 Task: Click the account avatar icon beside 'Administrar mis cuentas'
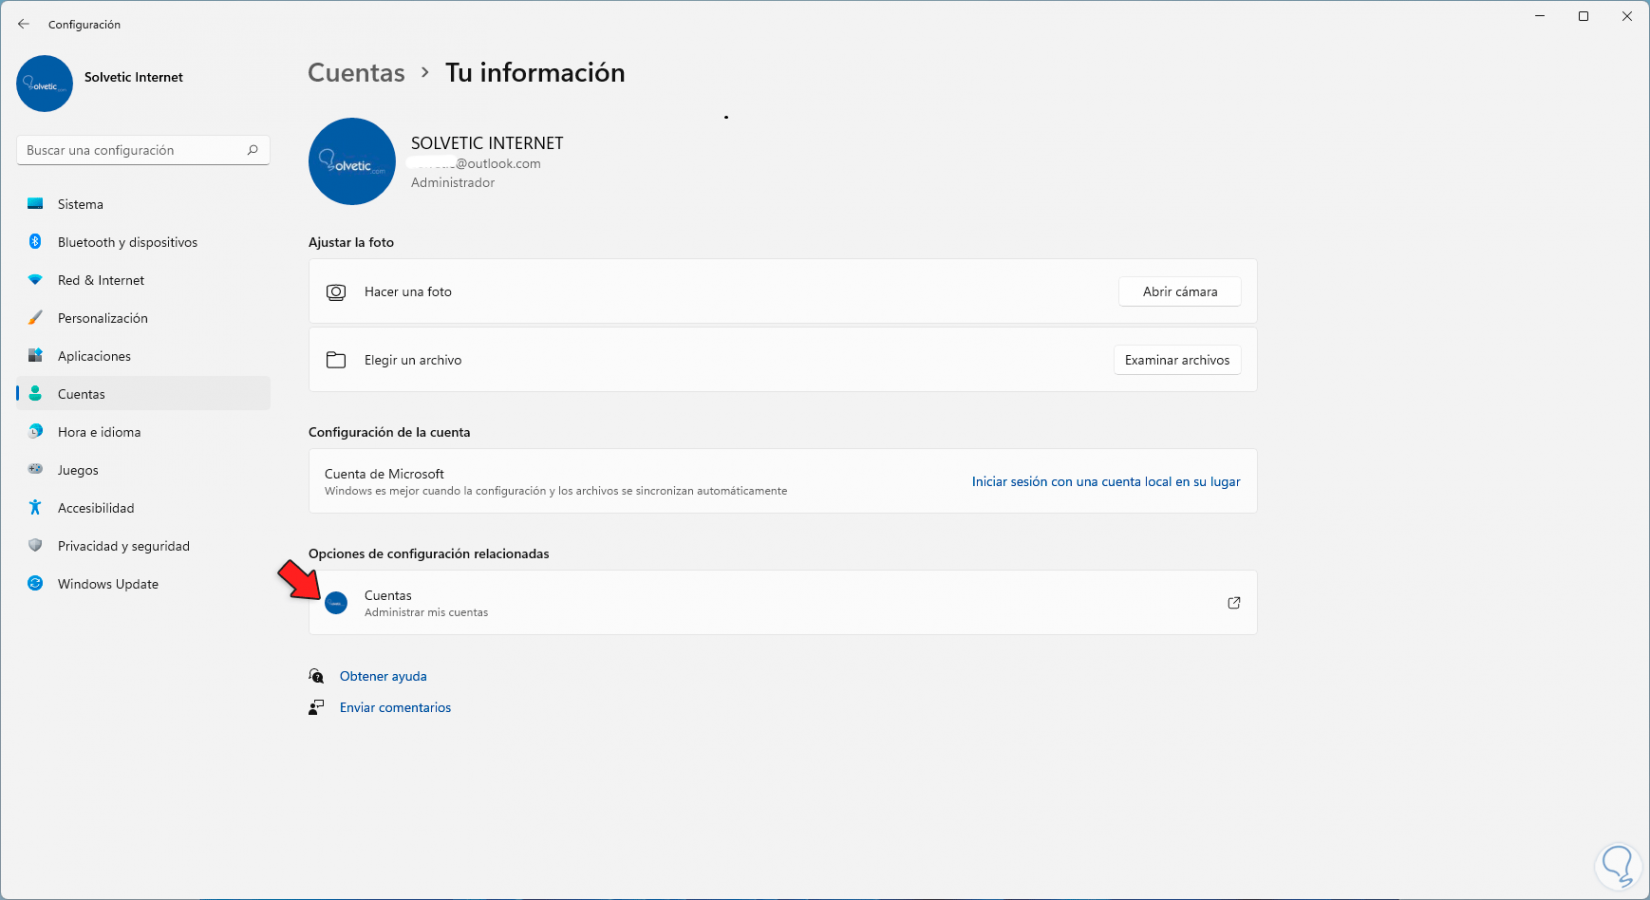coord(336,603)
